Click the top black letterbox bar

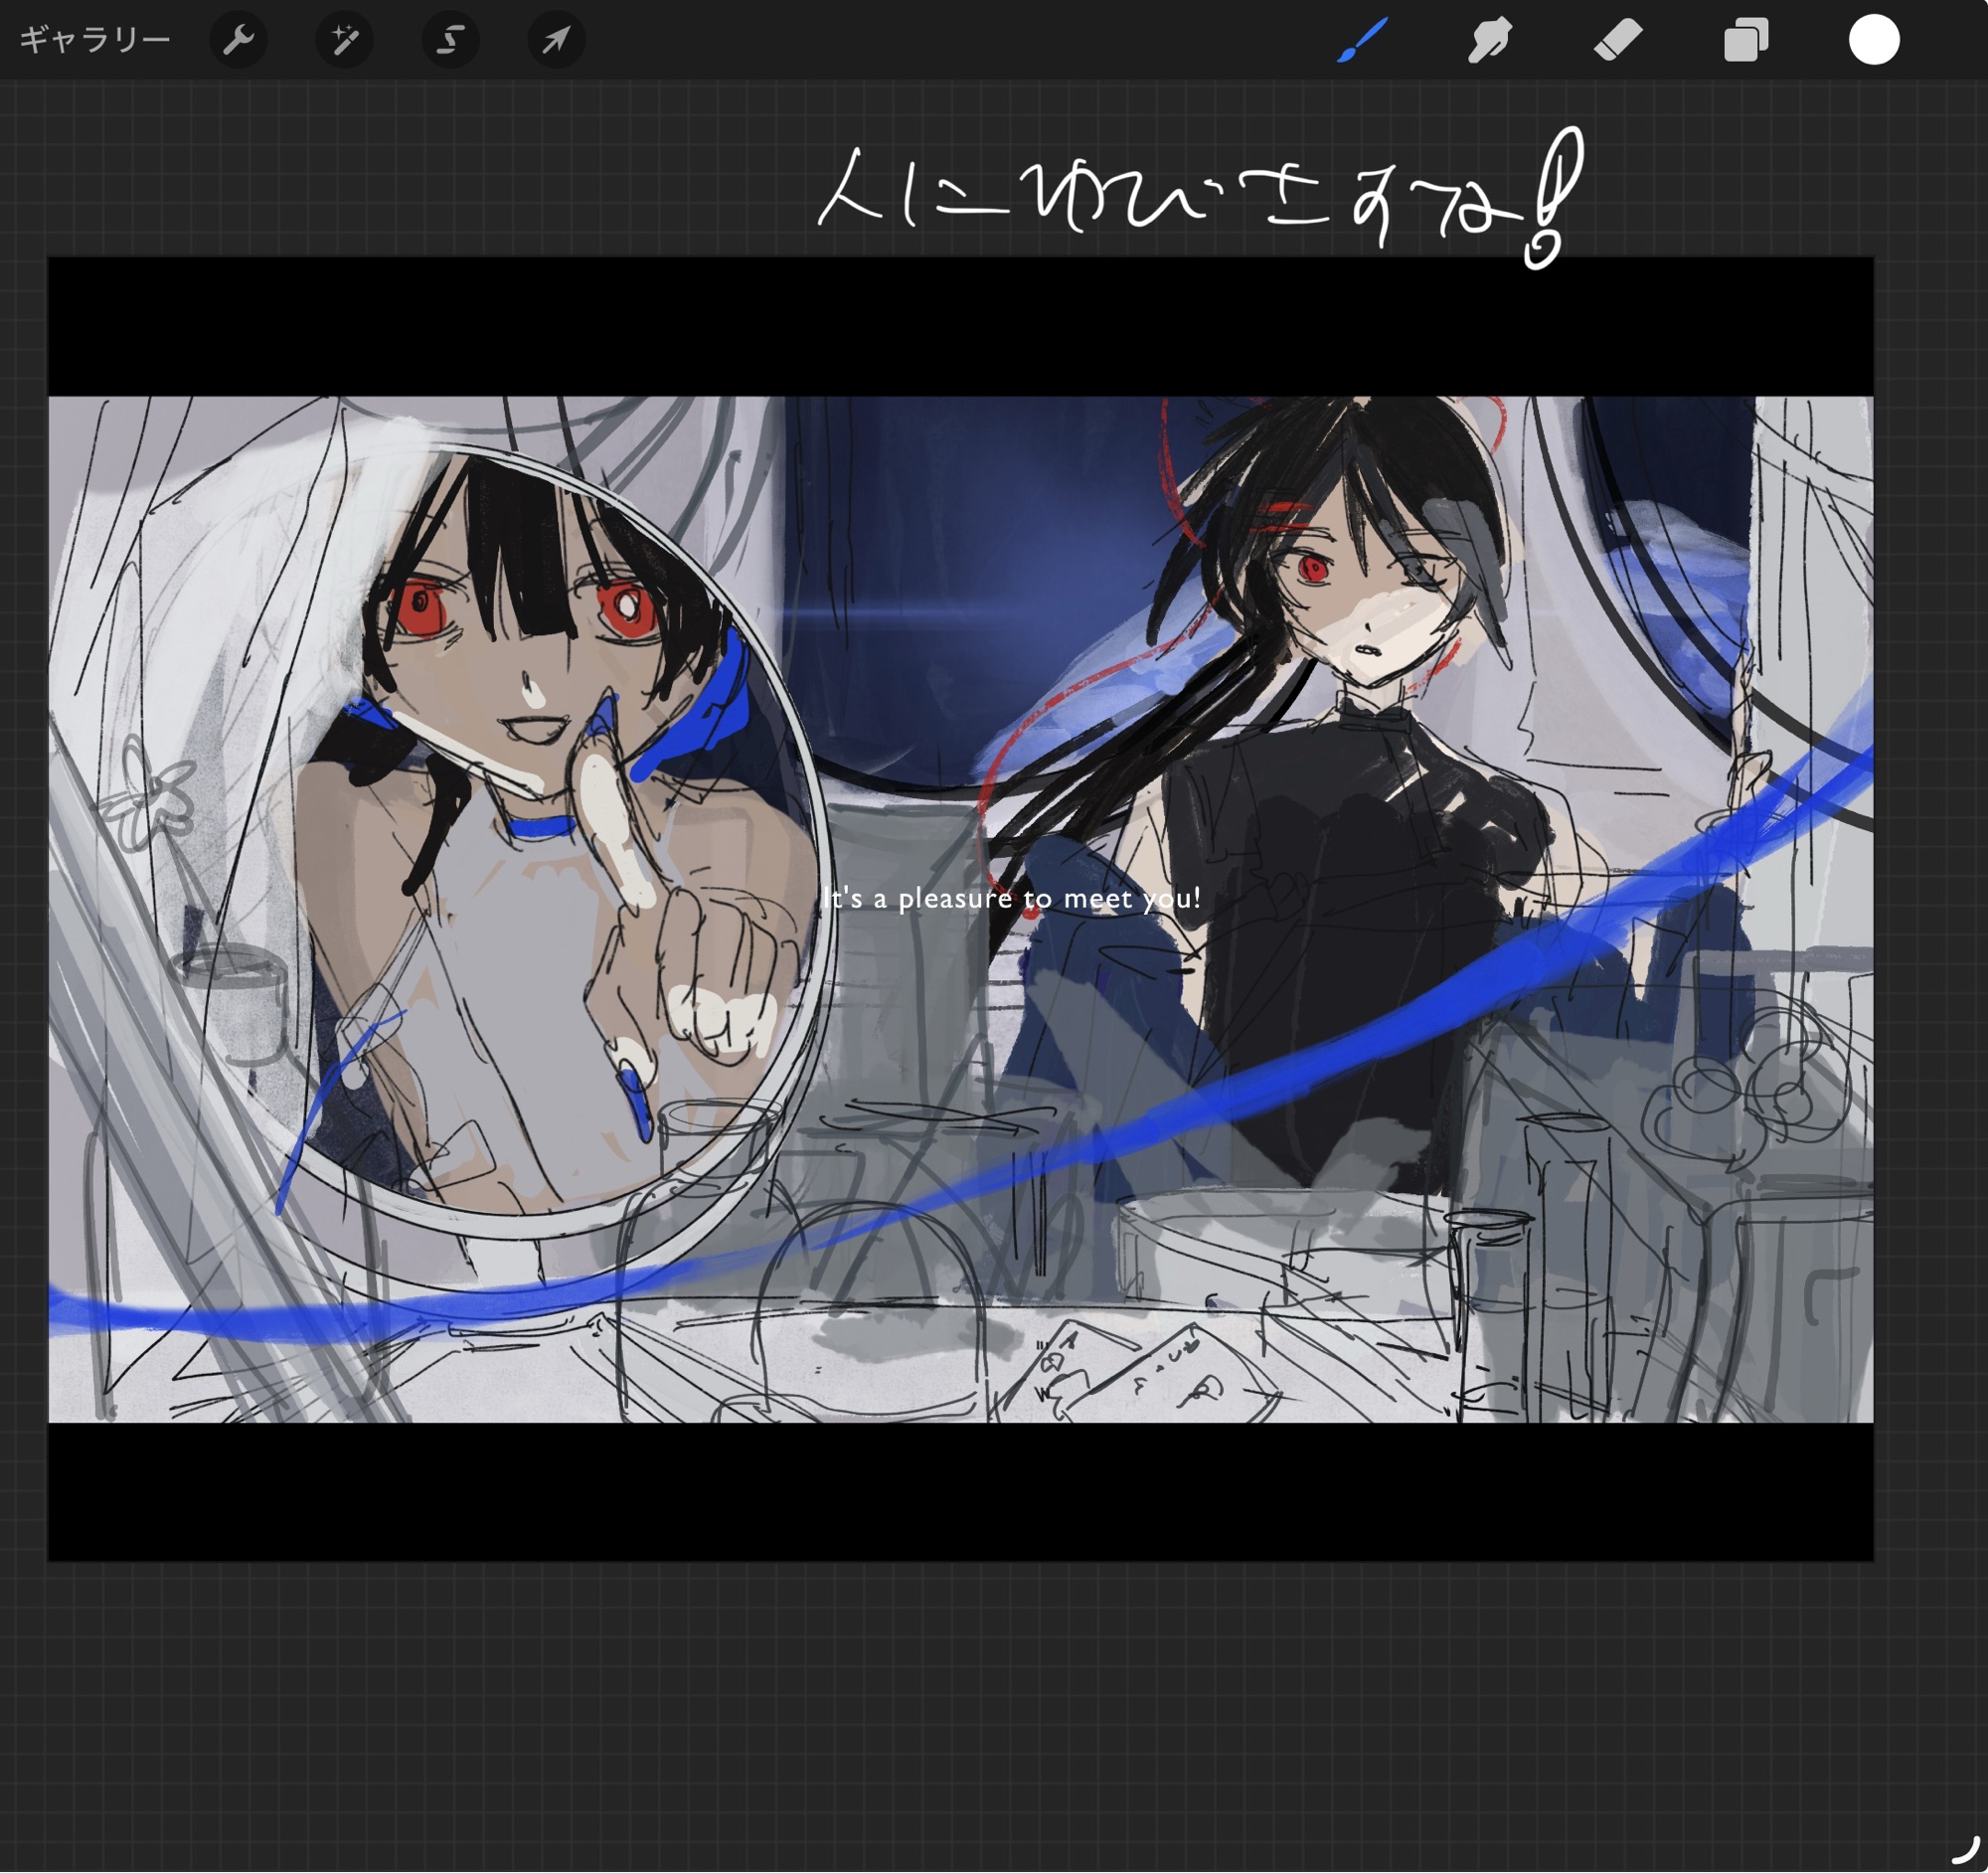(x=960, y=326)
